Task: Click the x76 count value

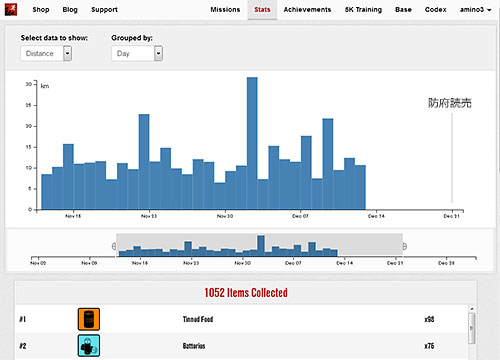Action: point(429,346)
